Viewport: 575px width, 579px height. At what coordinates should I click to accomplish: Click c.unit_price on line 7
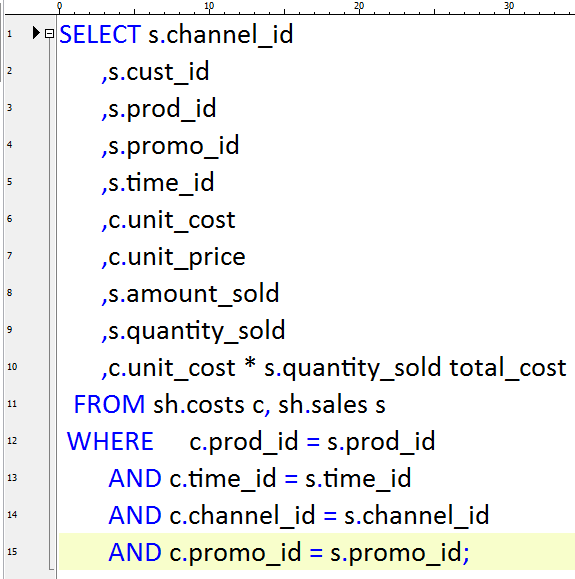click(177, 257)
